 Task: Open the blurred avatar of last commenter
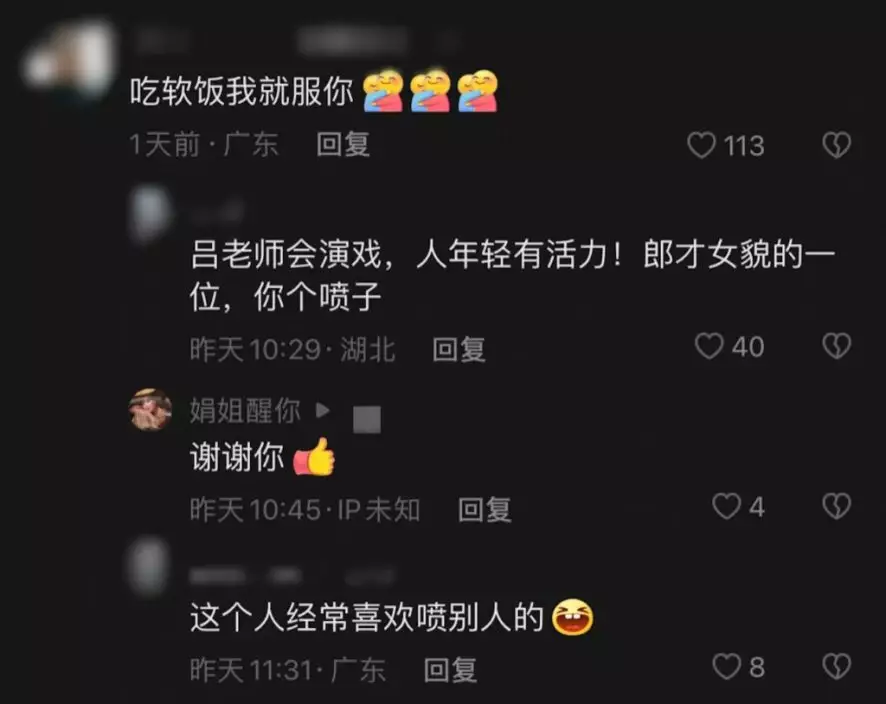tap(149, 566)
